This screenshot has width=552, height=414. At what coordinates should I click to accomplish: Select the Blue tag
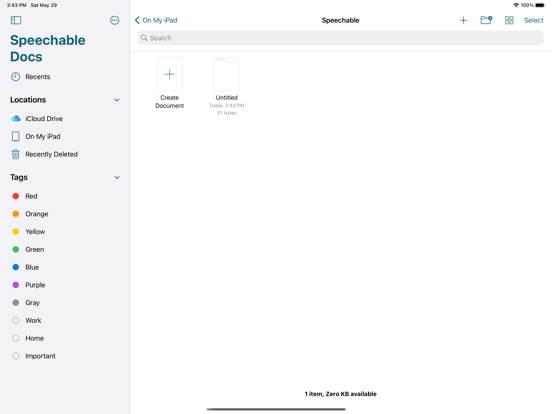(x=25, y=267)
